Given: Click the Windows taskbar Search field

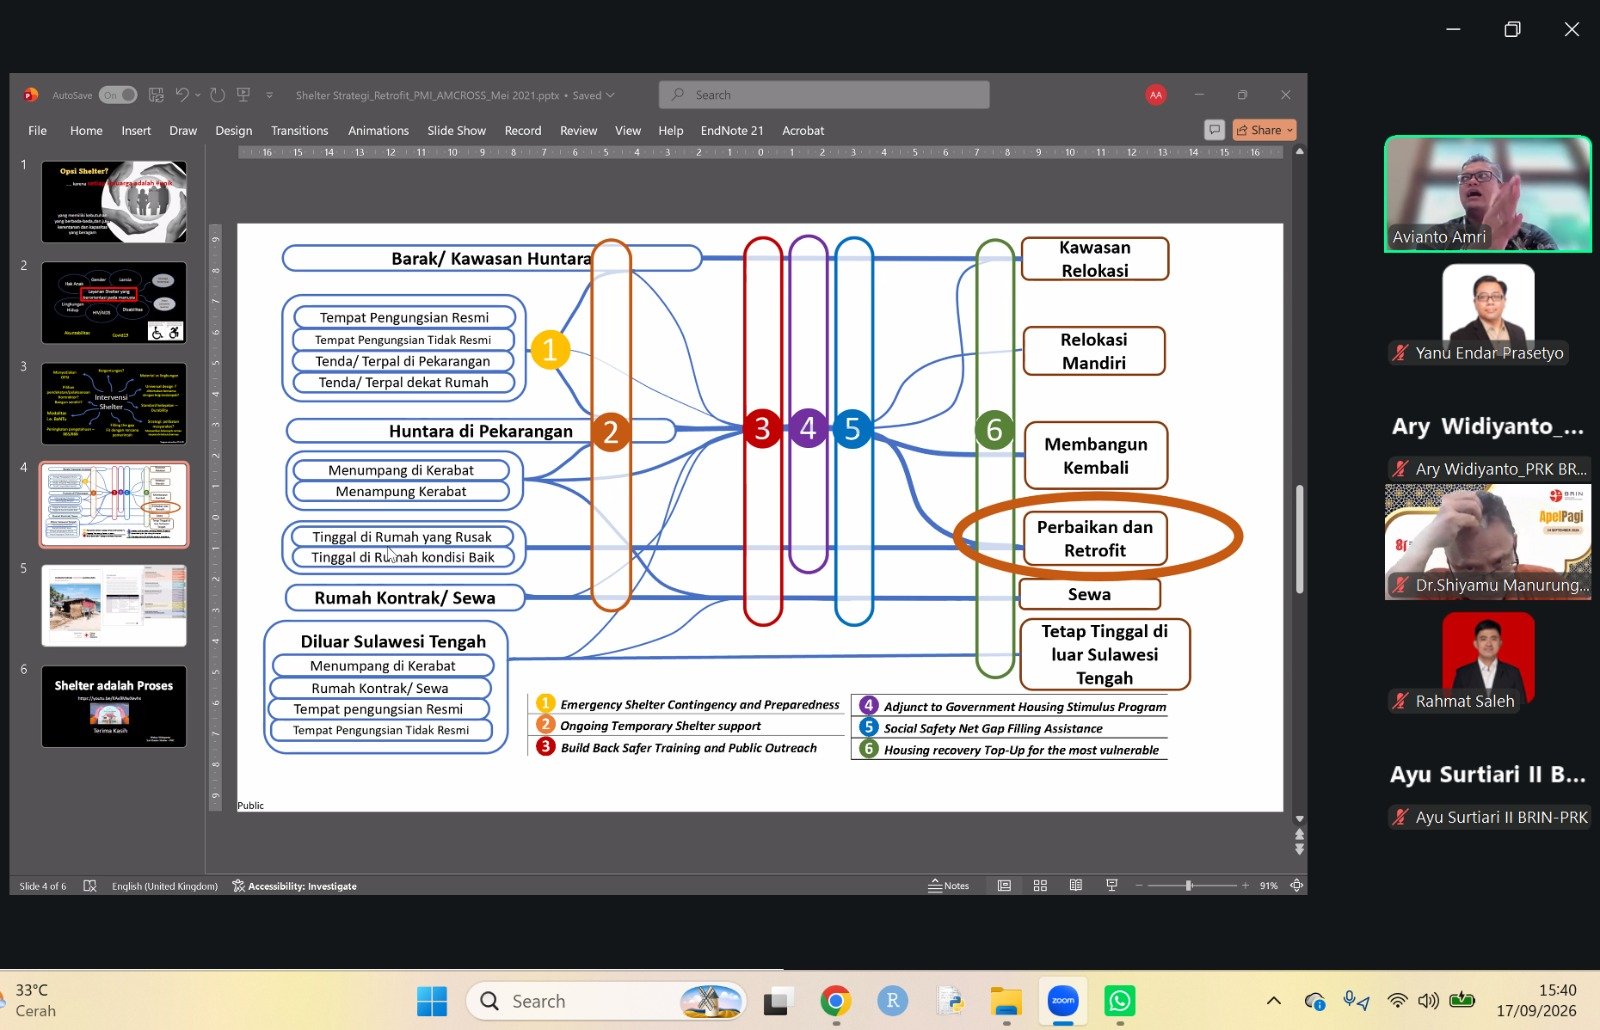Looking at the screenshot, I should [x=607, y=1001].
